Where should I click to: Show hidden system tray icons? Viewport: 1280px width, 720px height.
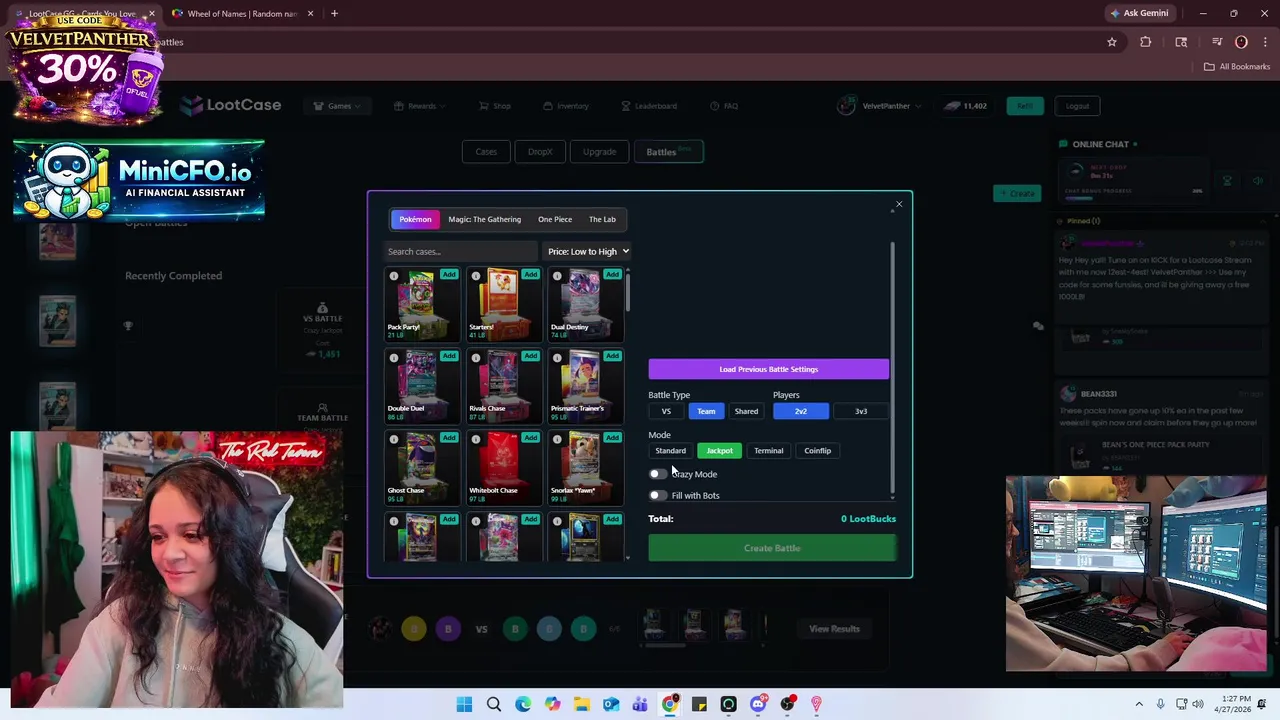1139,704
